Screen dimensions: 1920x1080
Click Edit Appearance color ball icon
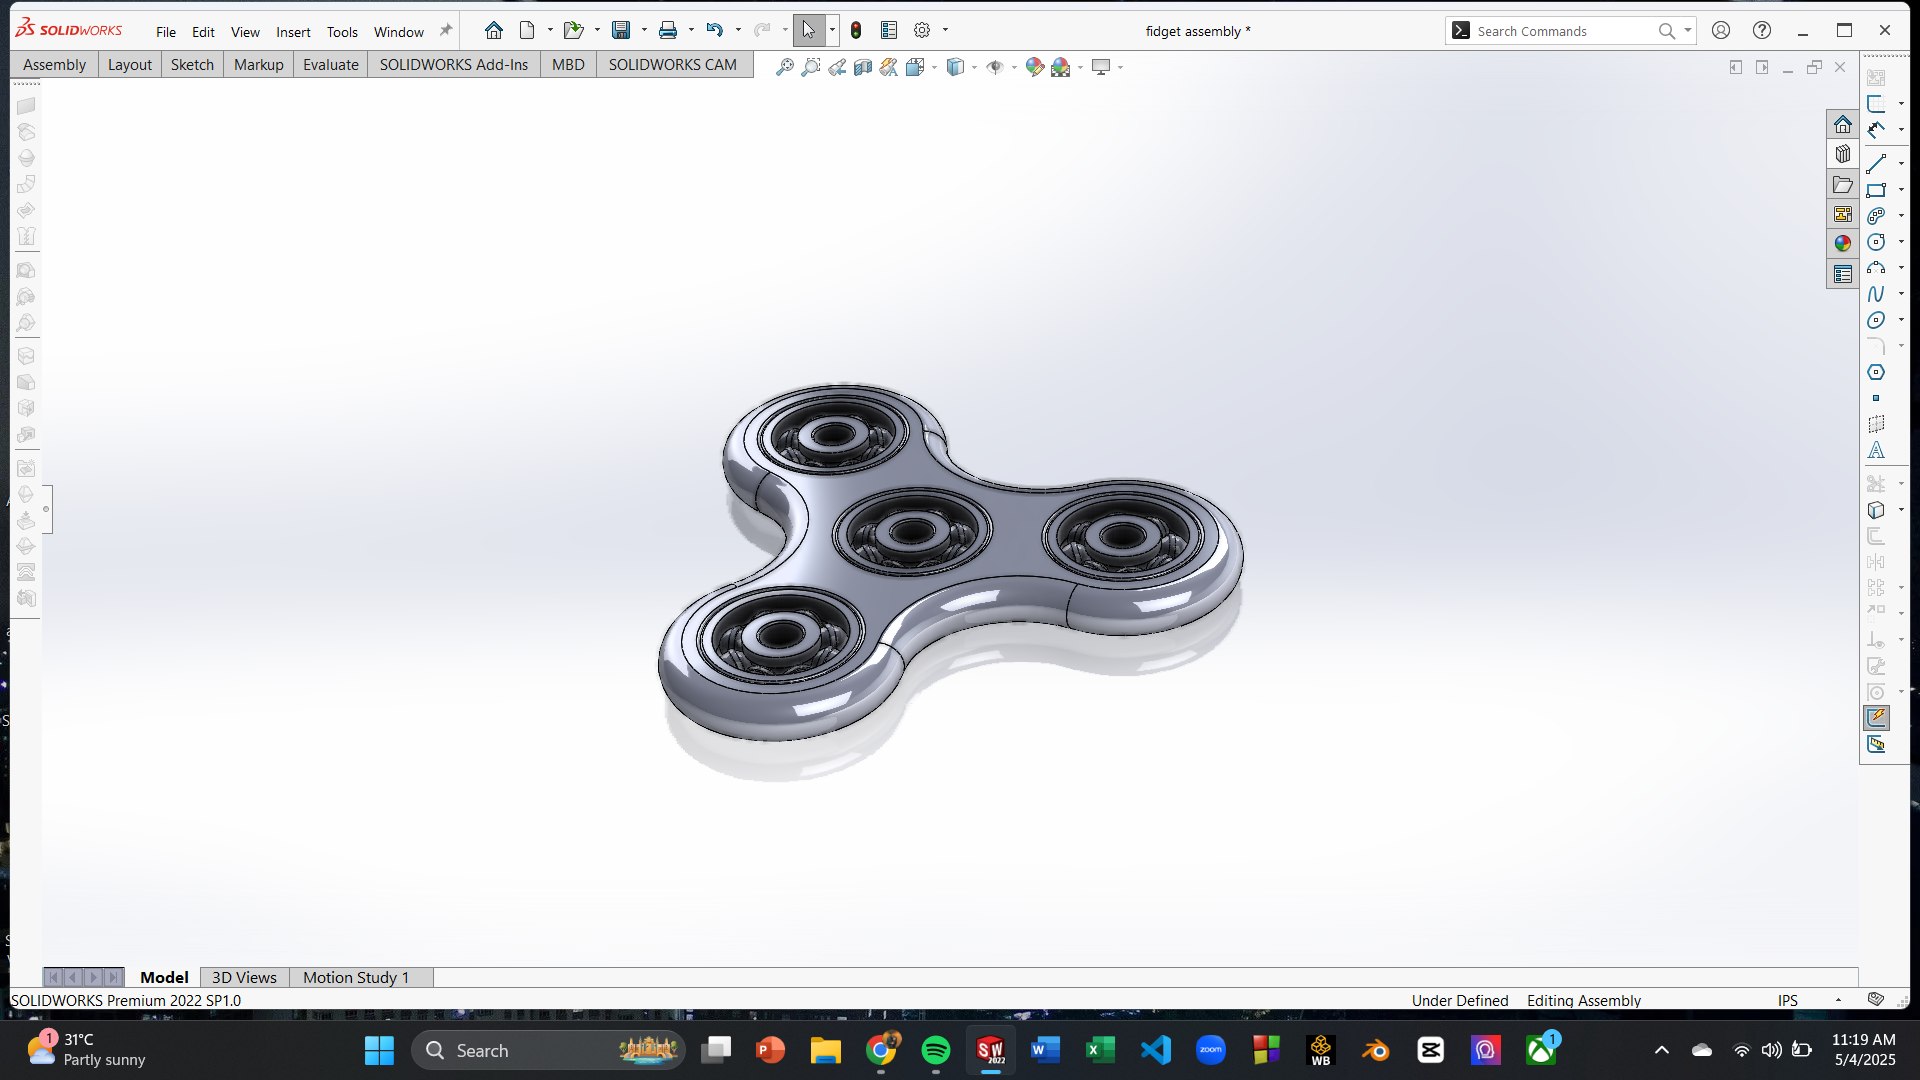[x=1035, y=67]
